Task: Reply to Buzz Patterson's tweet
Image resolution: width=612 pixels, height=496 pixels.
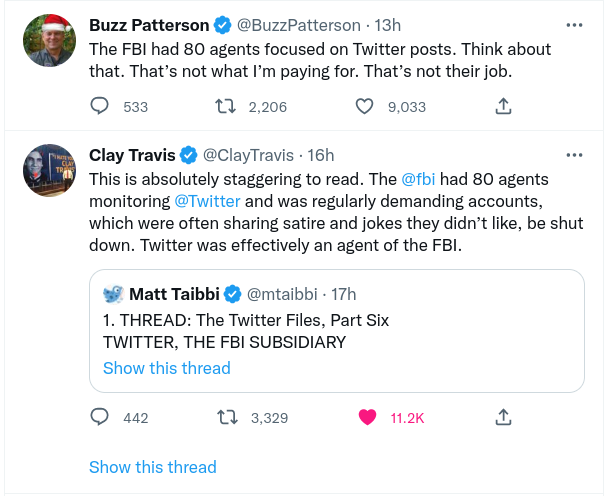Action: tap(100, 106)
